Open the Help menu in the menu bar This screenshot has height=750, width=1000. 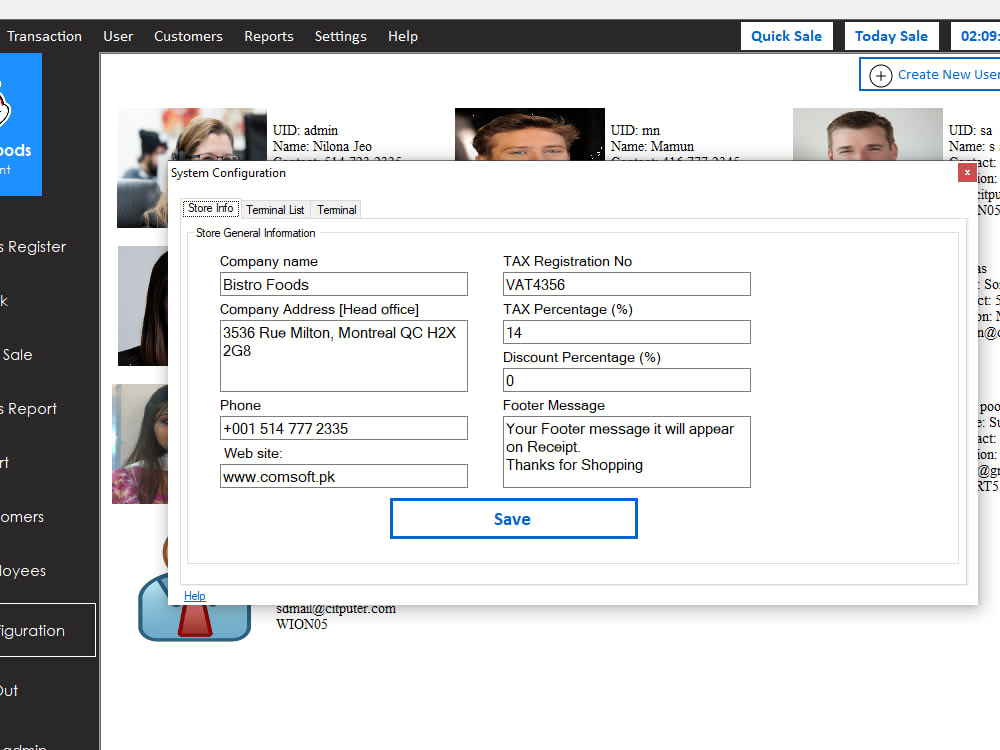[403, 36]
